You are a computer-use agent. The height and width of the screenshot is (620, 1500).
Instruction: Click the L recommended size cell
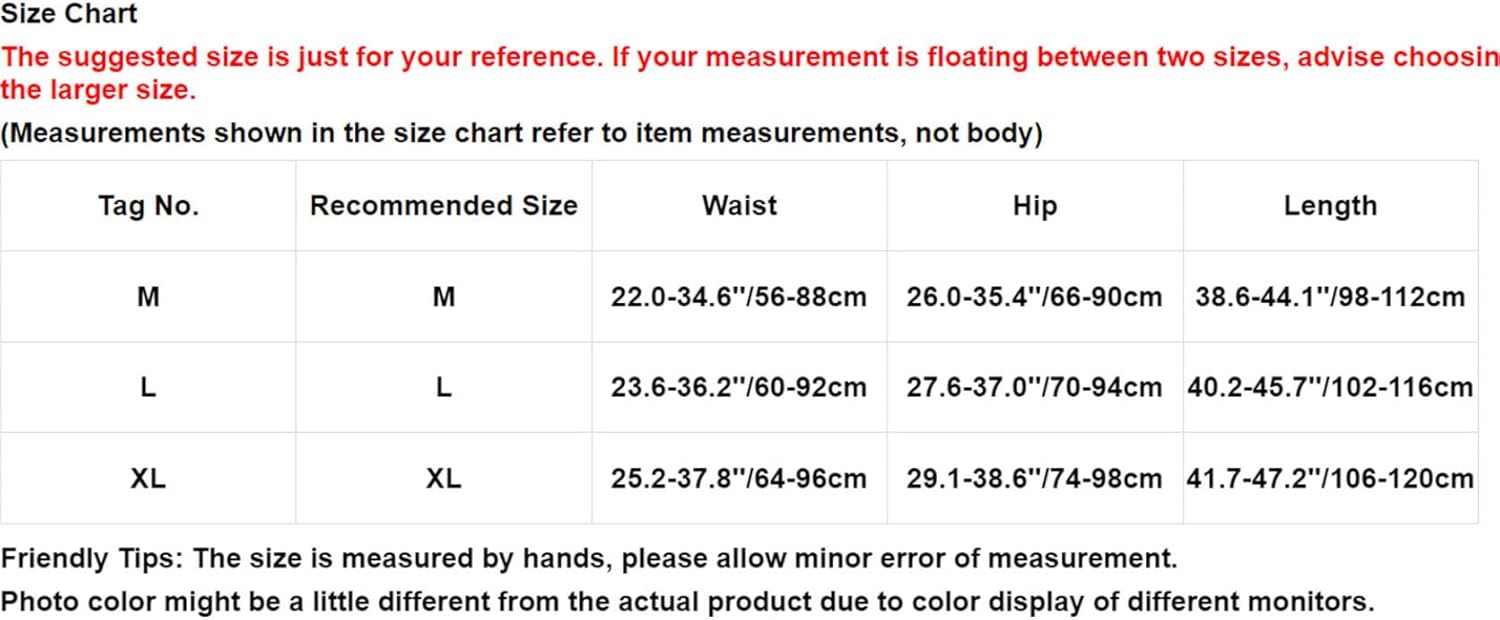pos(444,388)
